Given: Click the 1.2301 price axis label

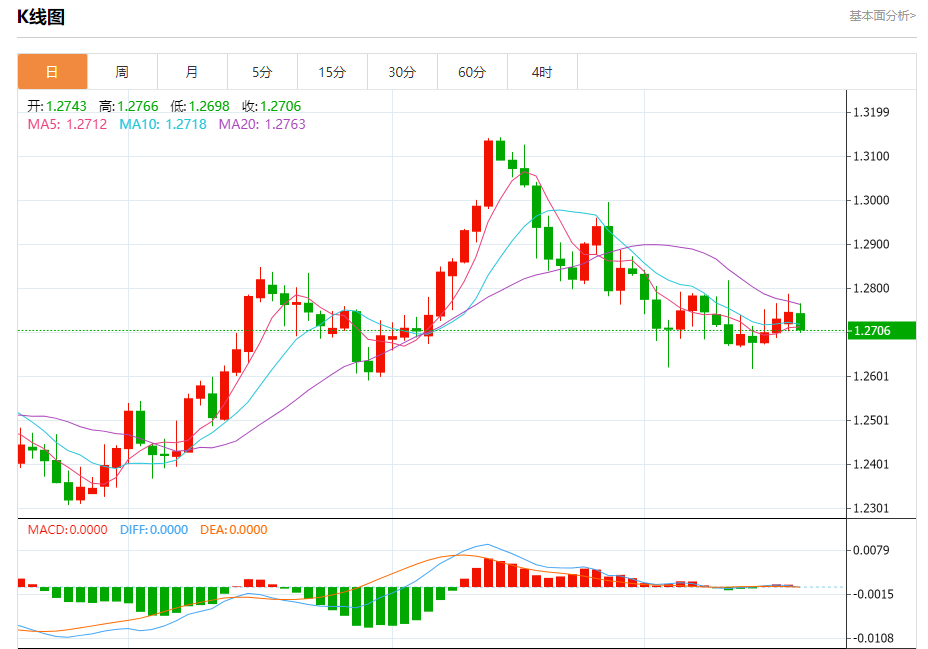Looking at the screenshot, I should coord(871,508).
